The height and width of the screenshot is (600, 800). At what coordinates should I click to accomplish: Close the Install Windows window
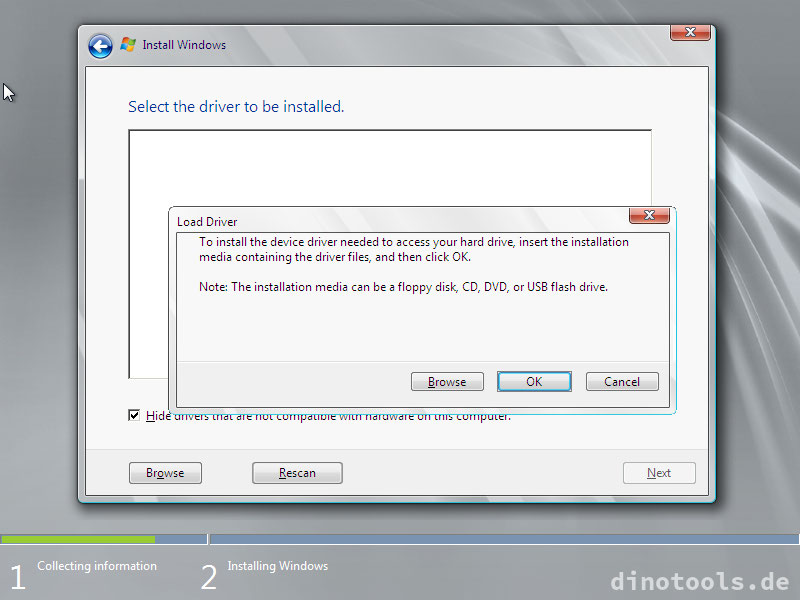point(690,32)
